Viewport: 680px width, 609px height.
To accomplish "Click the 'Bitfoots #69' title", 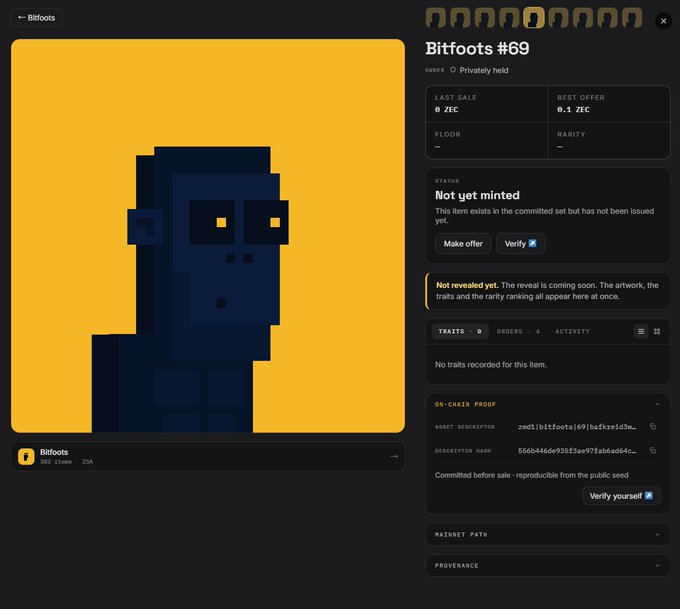I will 477,49.
